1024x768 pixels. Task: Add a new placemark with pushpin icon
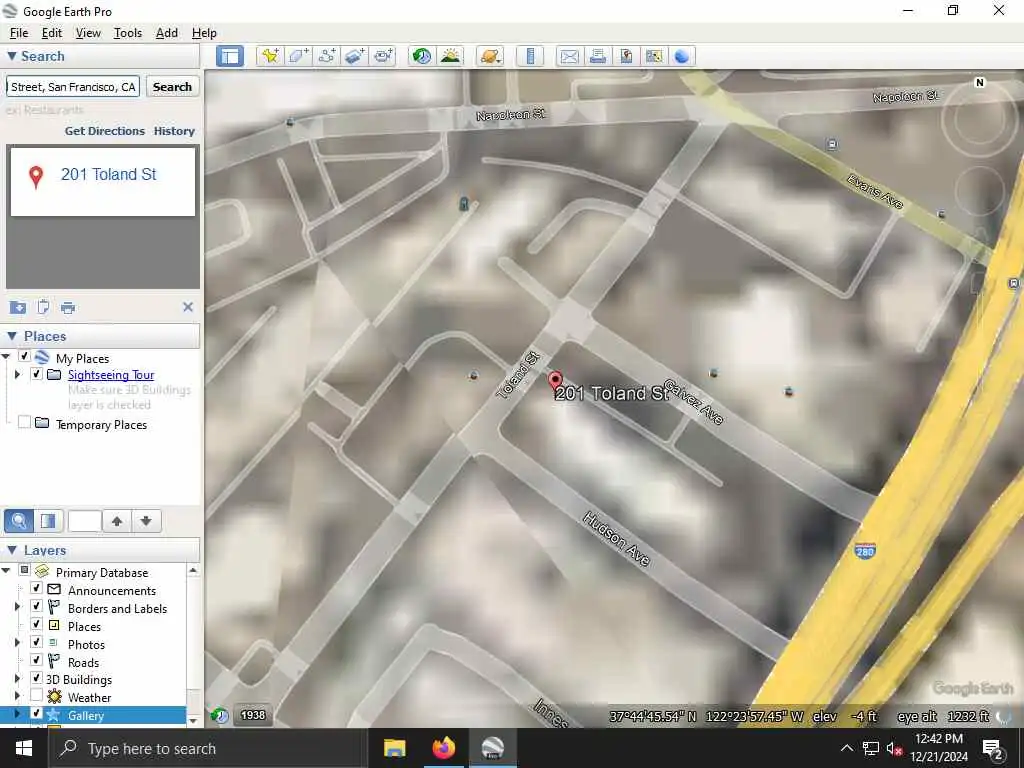point(270,56)
